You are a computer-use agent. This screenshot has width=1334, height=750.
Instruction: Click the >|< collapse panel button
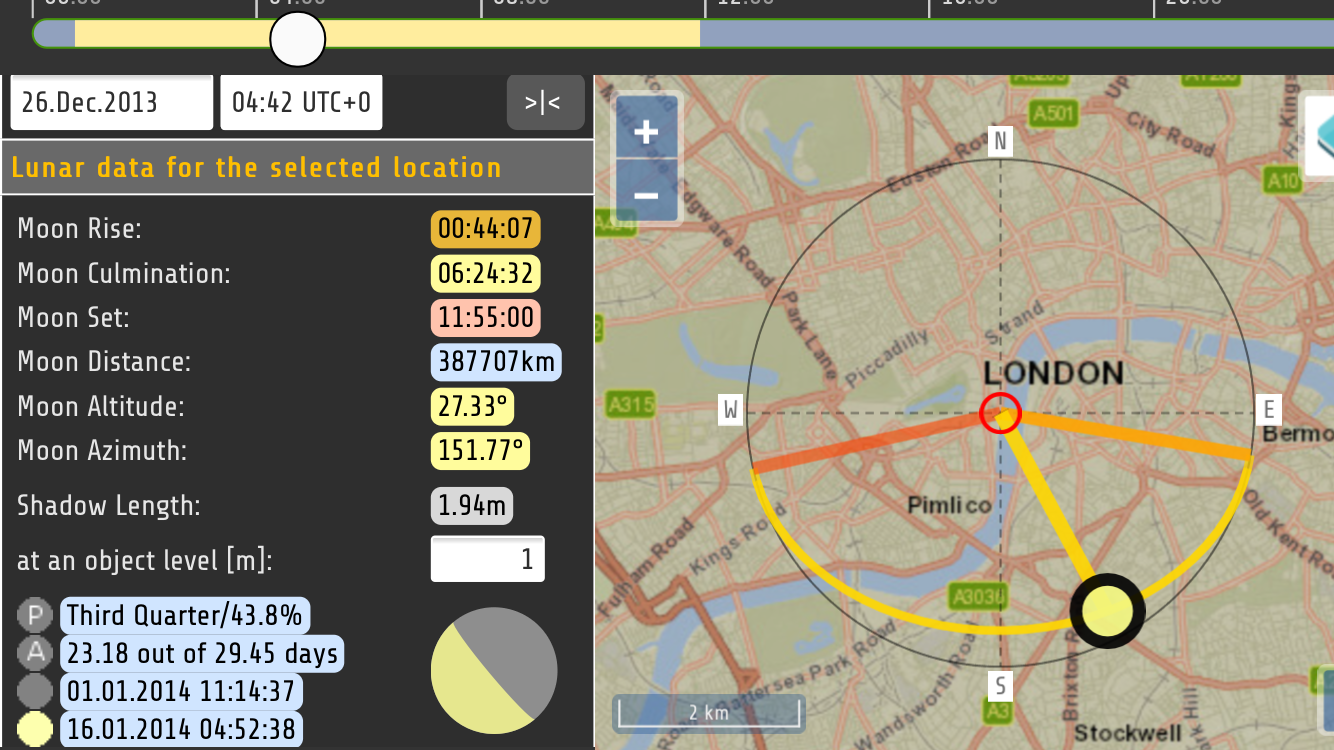(x=545, y=102)
